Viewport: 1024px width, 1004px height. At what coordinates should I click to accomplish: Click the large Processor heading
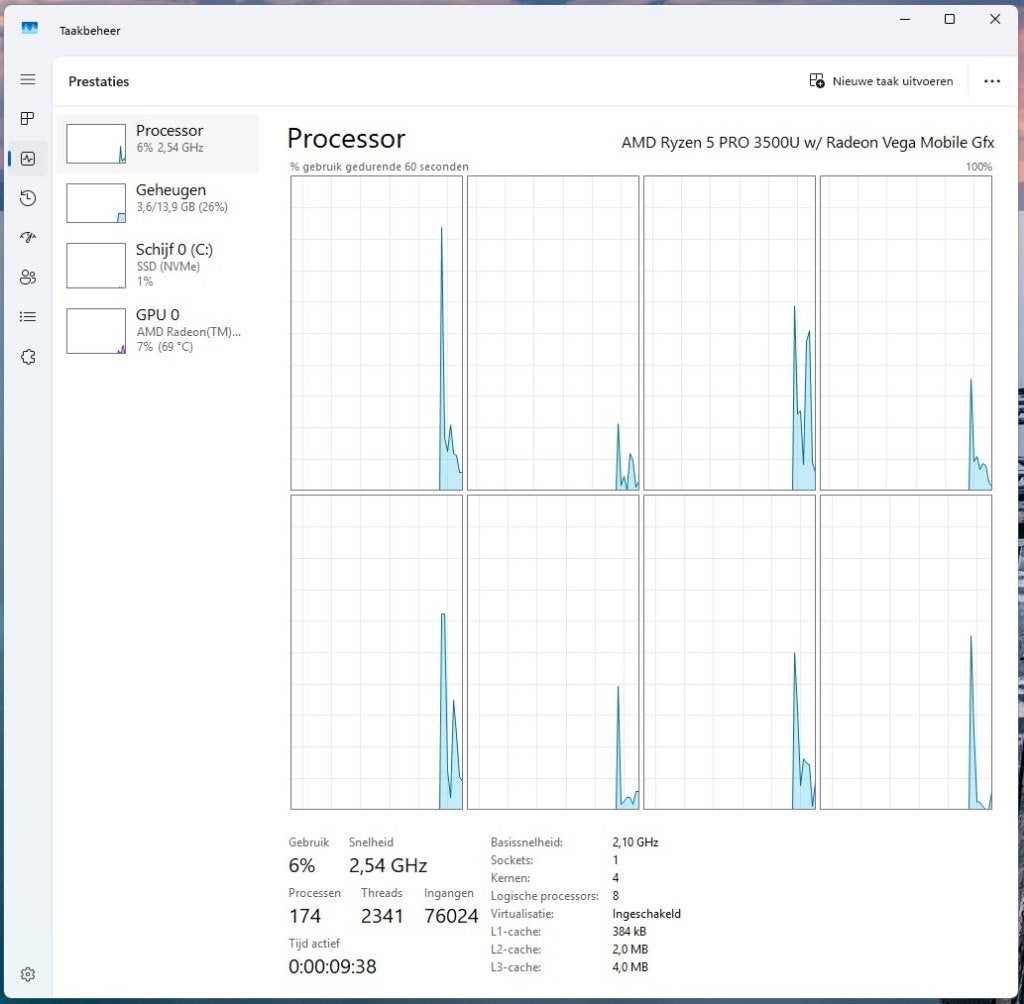(346, 138)
